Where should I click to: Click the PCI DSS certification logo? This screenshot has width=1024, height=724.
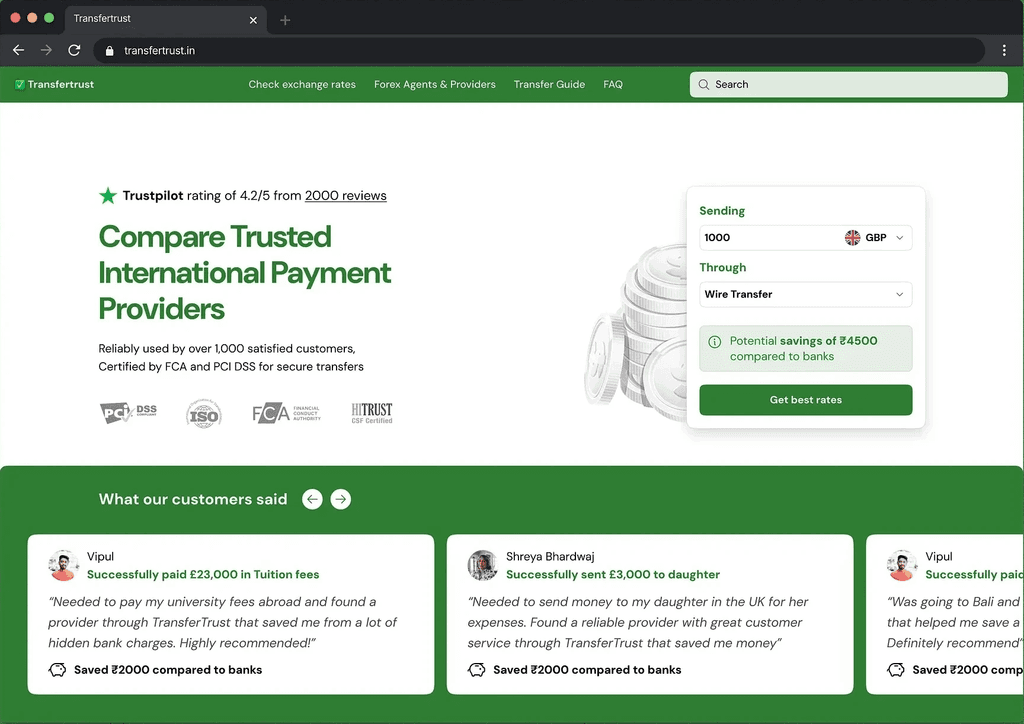pyautogui.click(x=128, y=412)
